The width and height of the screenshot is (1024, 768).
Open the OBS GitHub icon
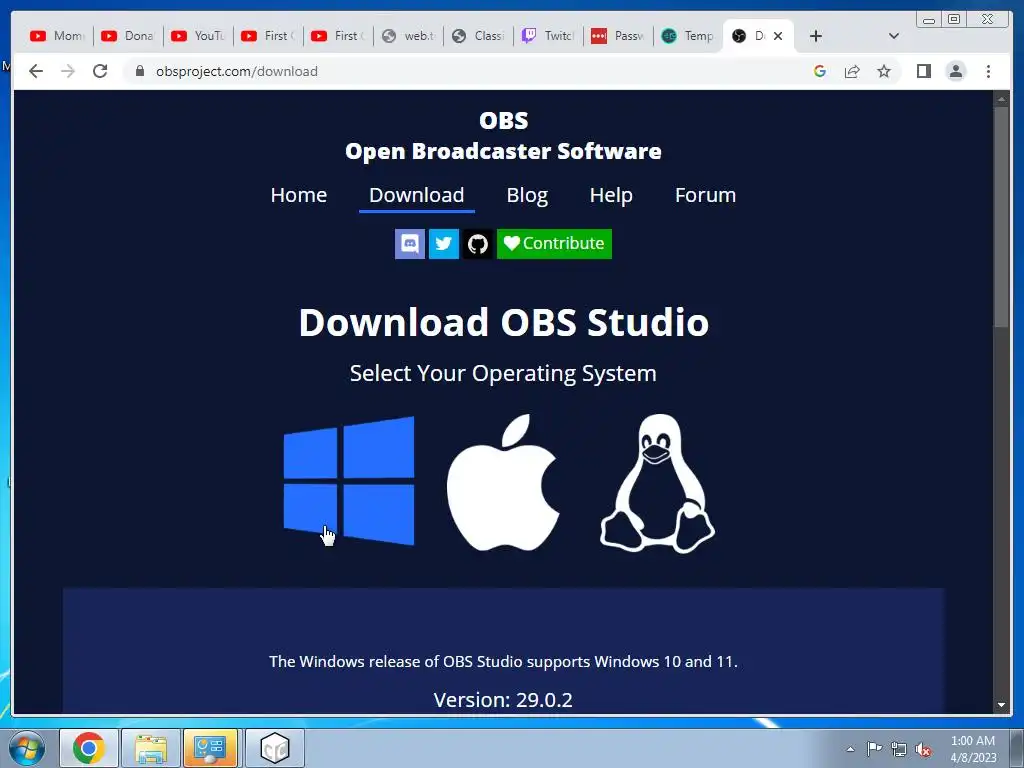point(478,244)
